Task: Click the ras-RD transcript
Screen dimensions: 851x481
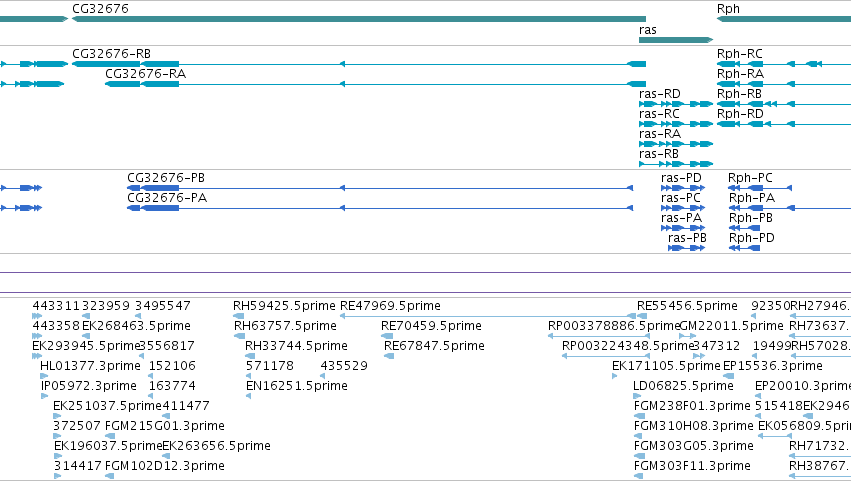Action: (x=676, y=104)
